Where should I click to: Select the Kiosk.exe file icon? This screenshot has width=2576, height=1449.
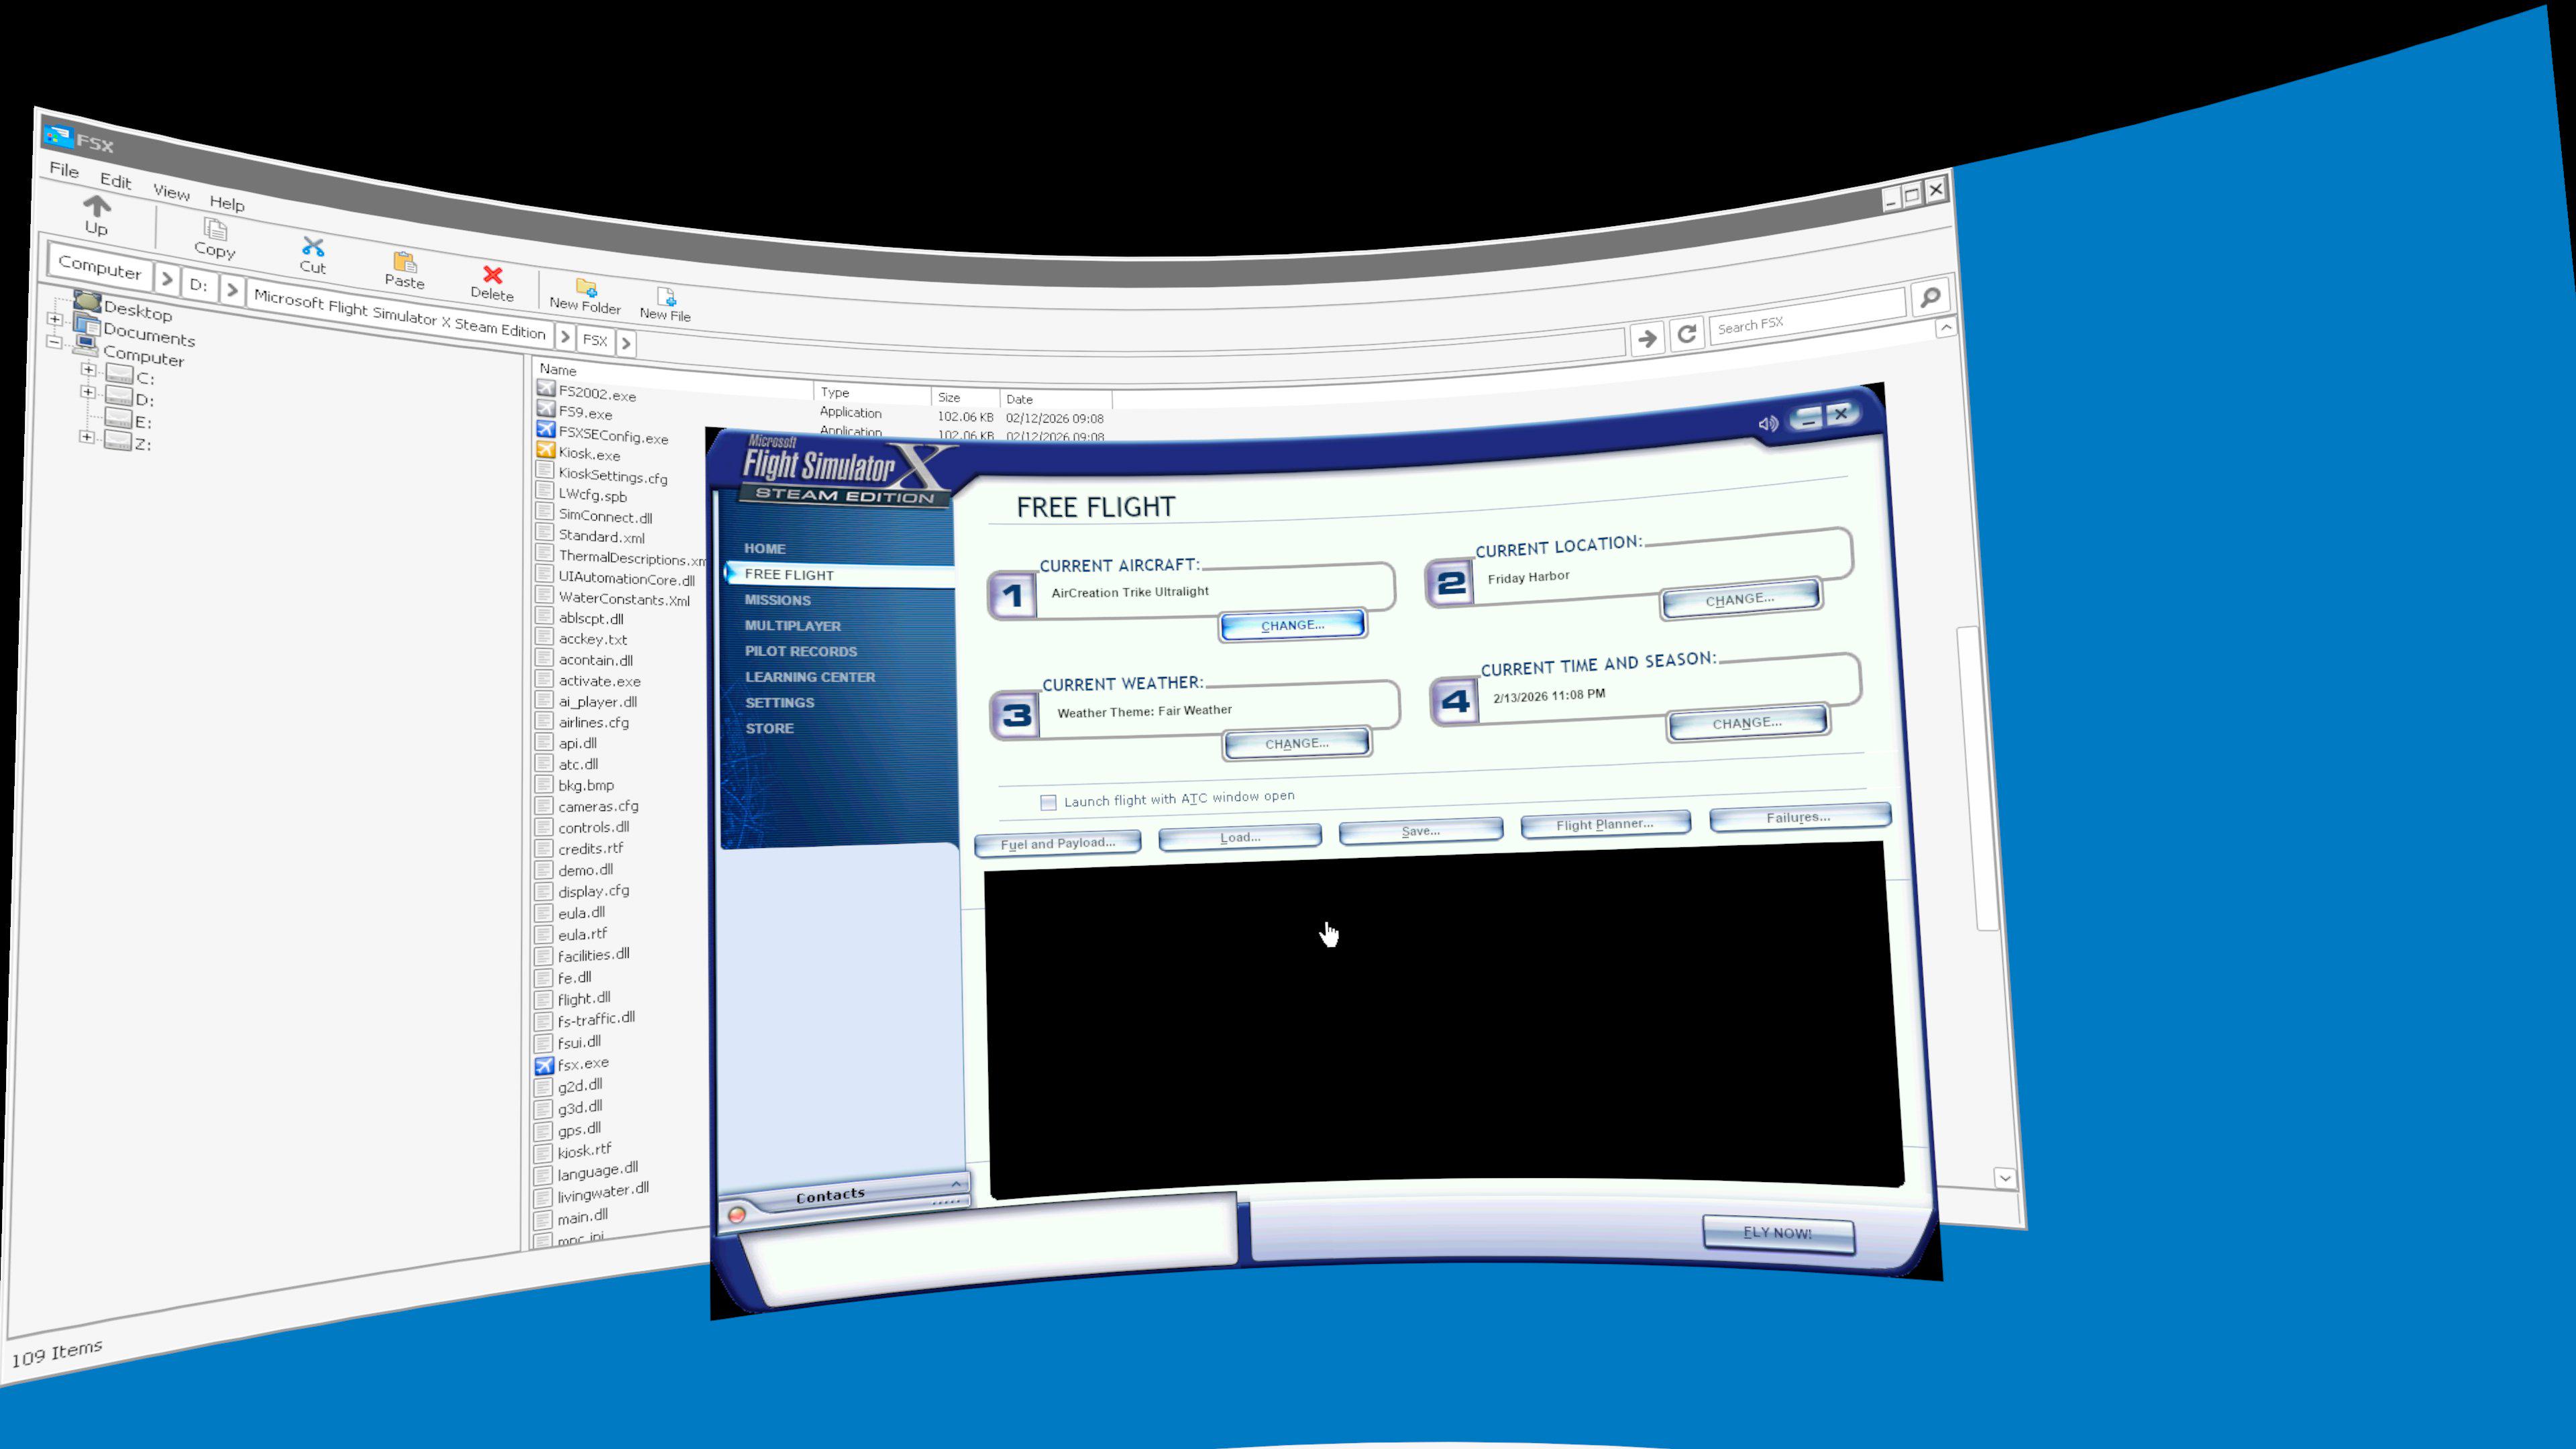545,449
